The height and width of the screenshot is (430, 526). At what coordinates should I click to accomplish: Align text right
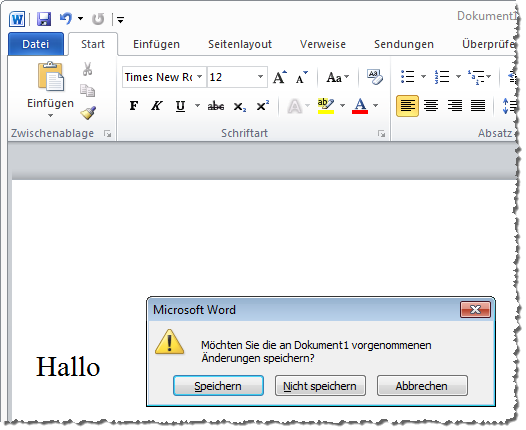pos(455,106)
